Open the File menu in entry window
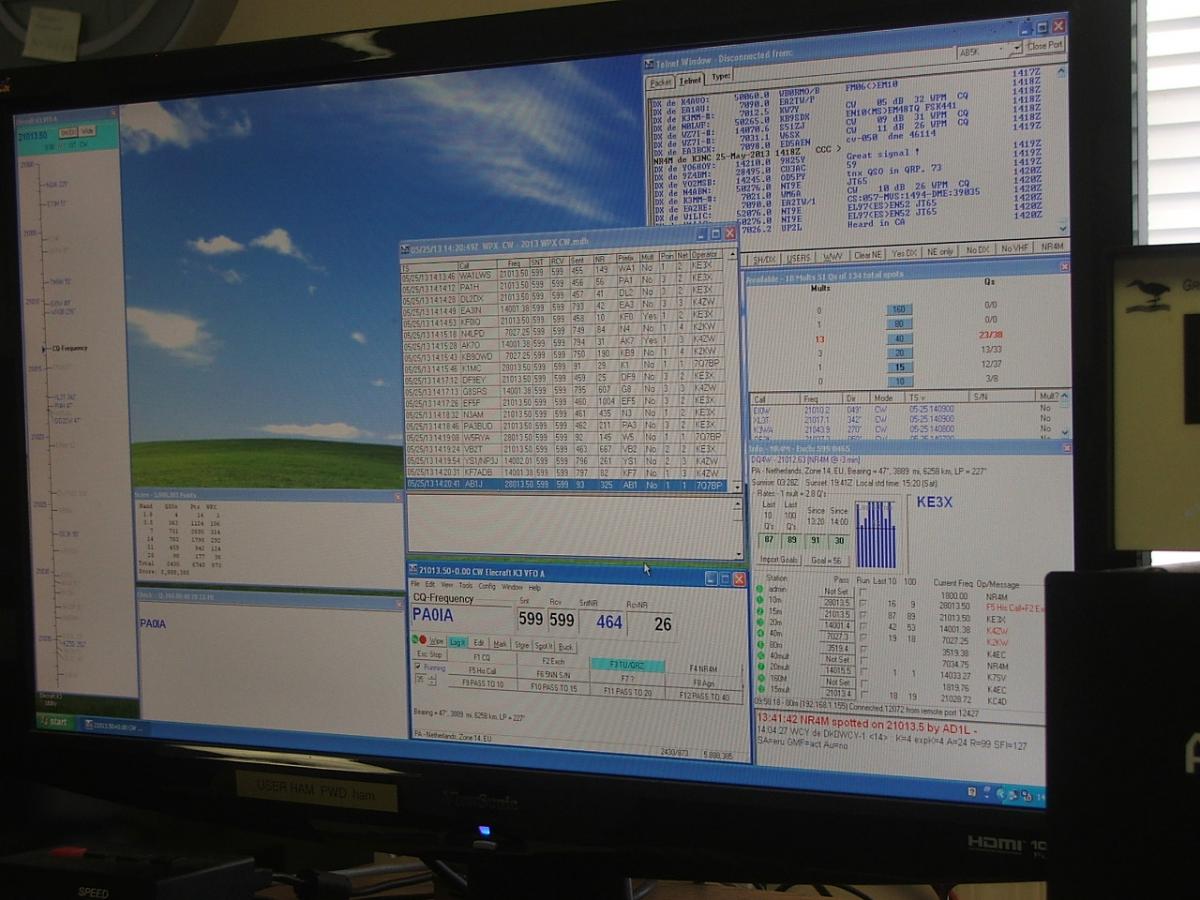The image size is (1200, 900). [x=416, y=585]
